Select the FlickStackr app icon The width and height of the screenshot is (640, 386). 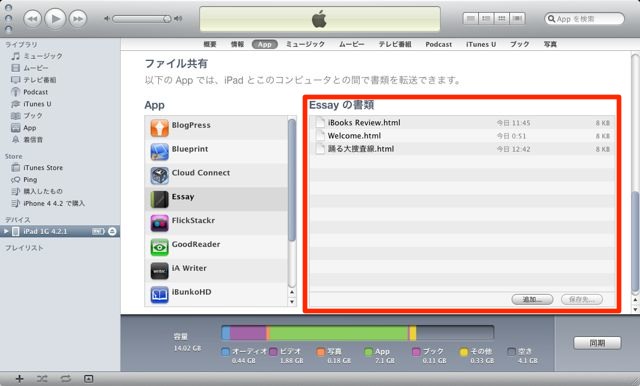(x=159, y=223)
